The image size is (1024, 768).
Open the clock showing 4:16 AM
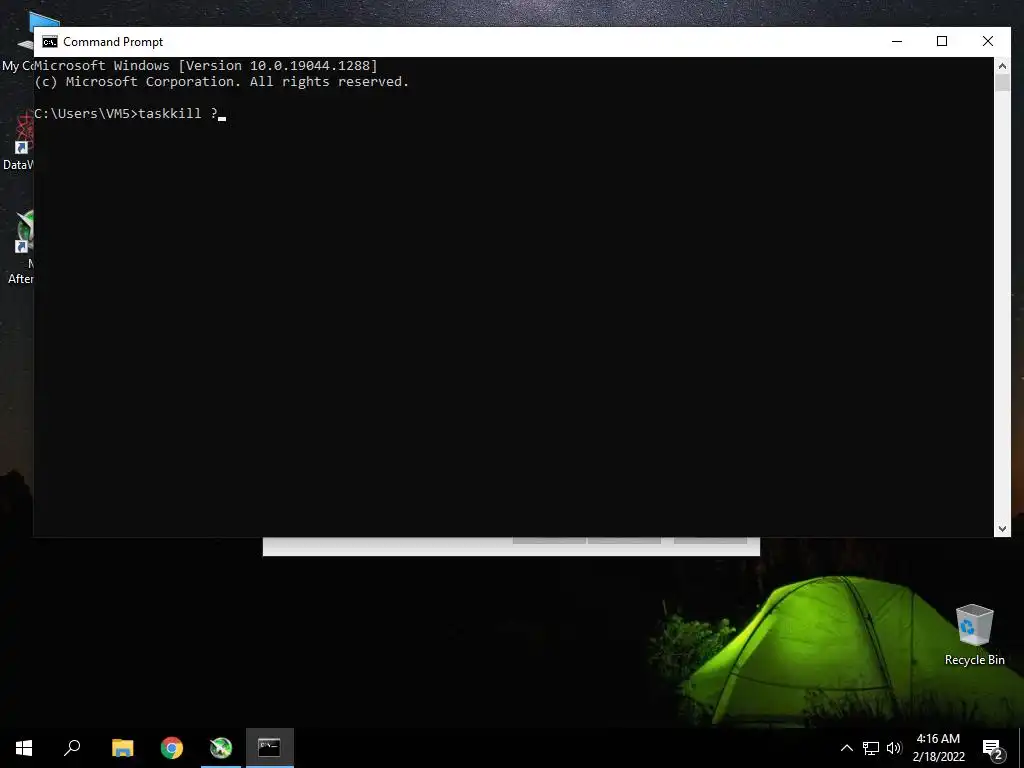coord(938,748)
